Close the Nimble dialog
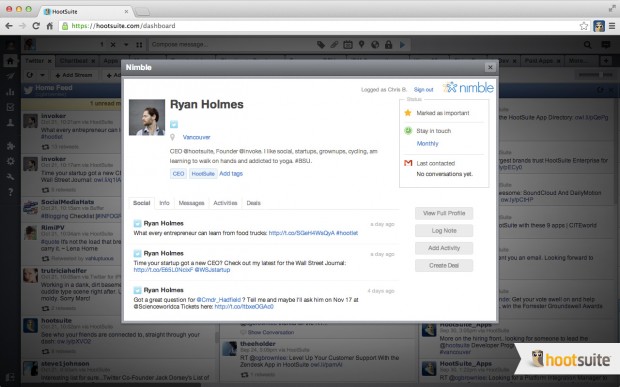 490,67
